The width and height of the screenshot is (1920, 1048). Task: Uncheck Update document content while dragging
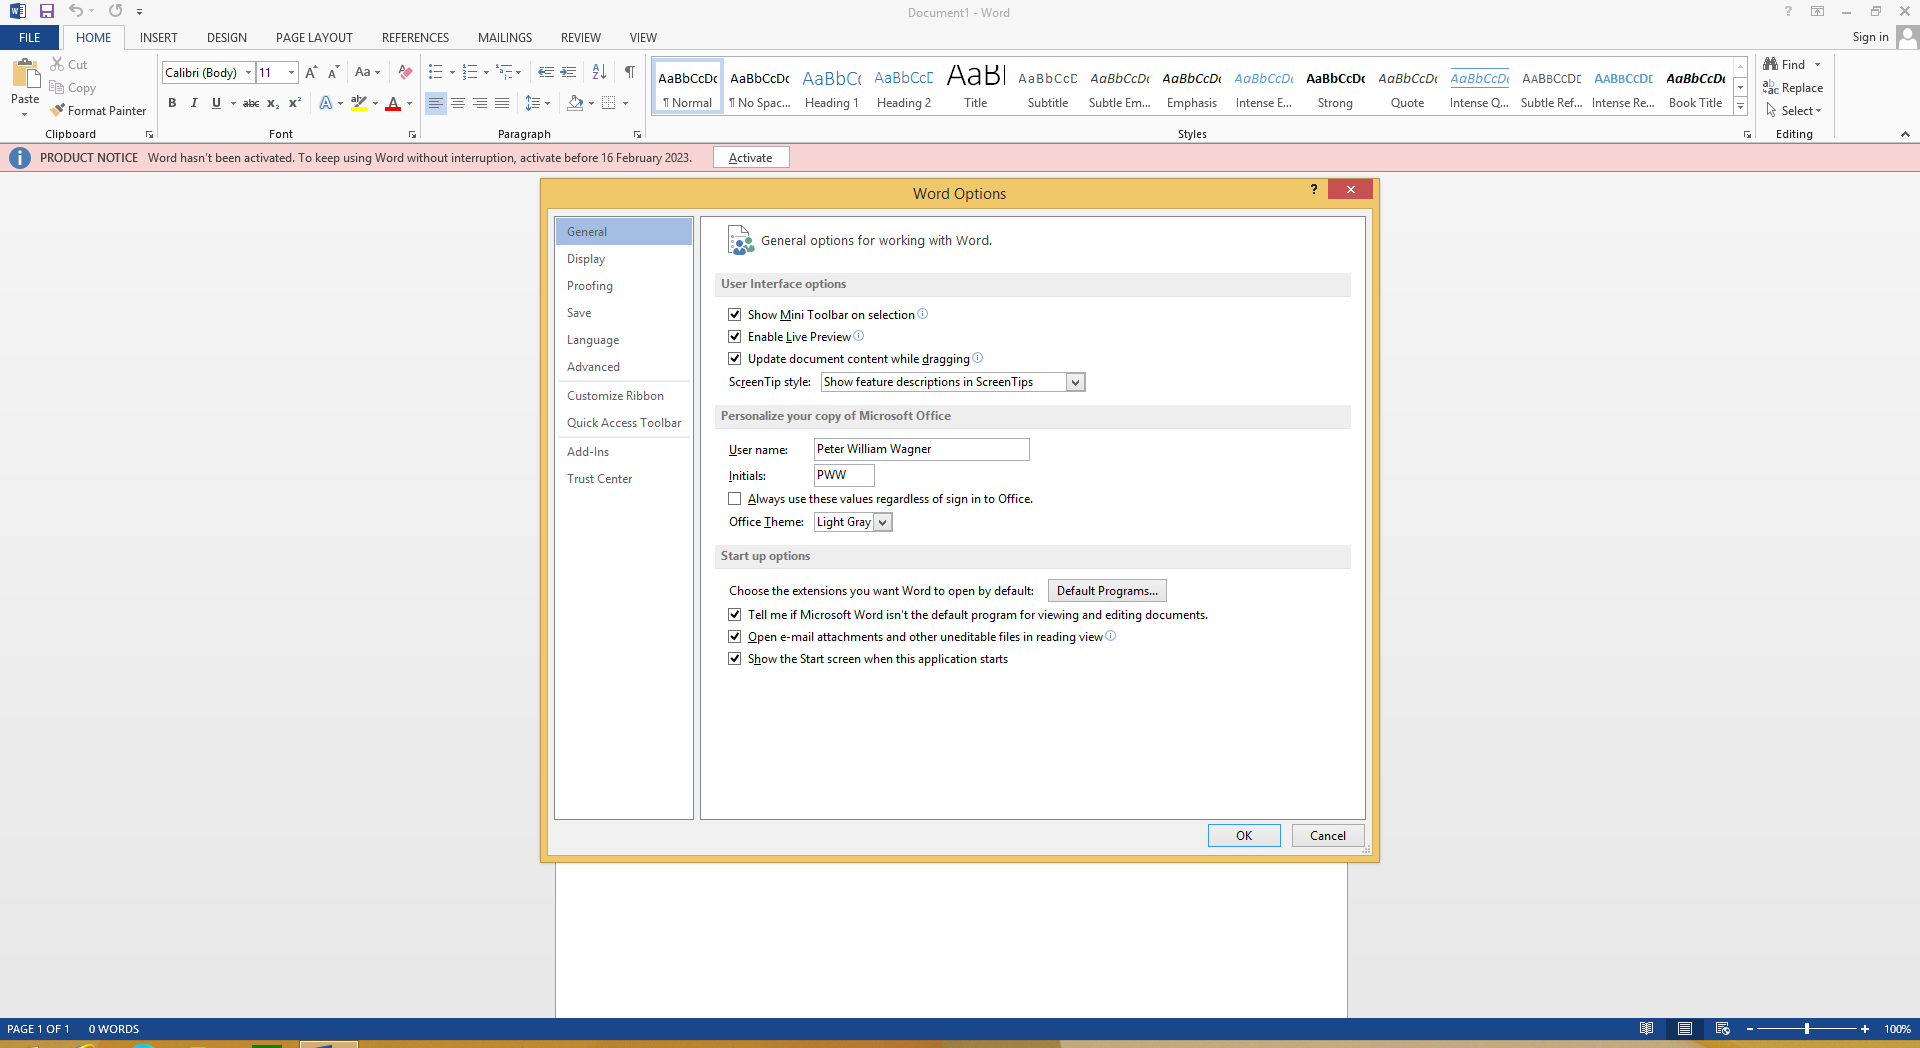coord(735,358)
